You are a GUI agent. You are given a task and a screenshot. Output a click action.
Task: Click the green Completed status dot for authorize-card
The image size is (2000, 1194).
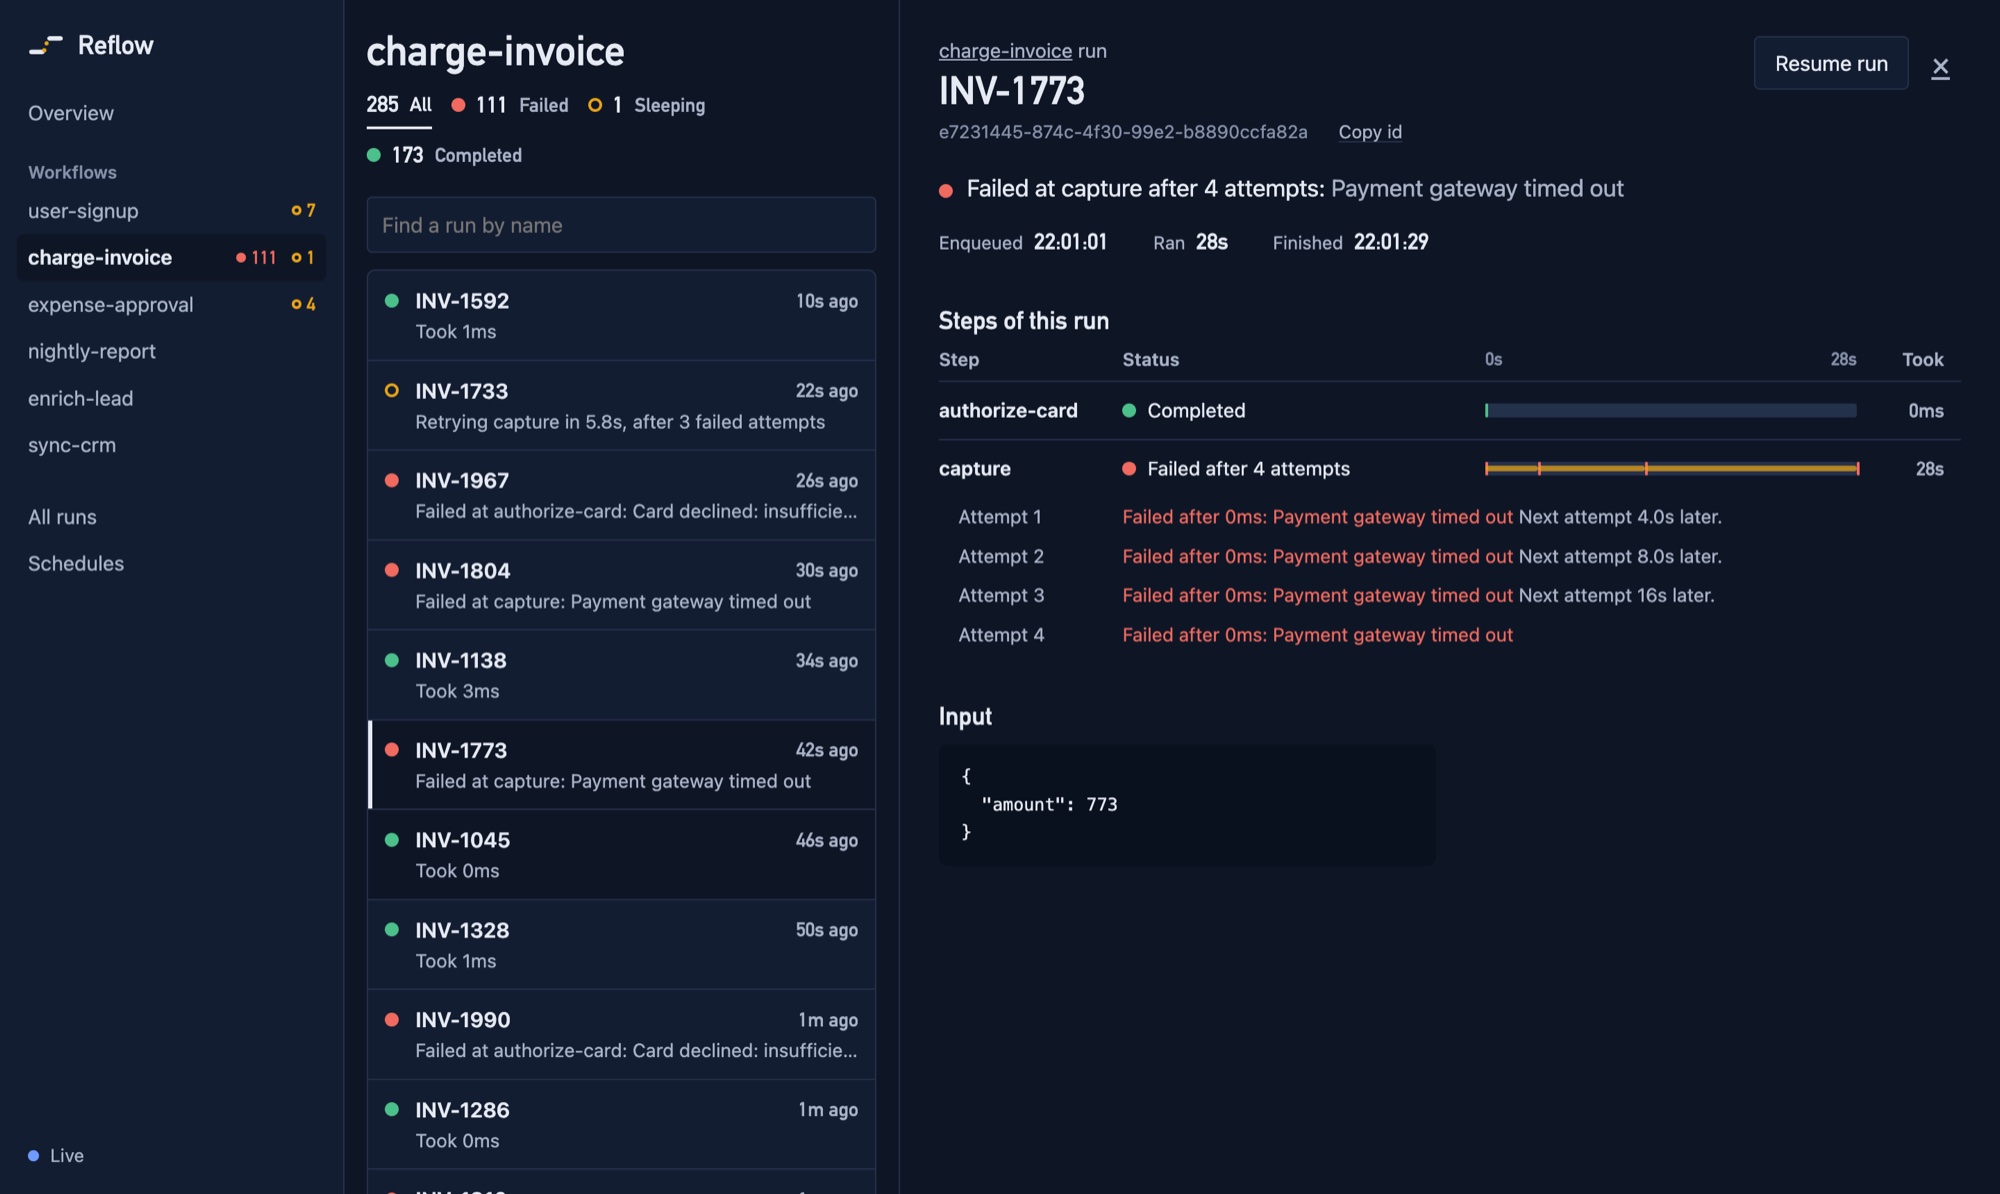pyautogui.click(x=1129, y=411)
